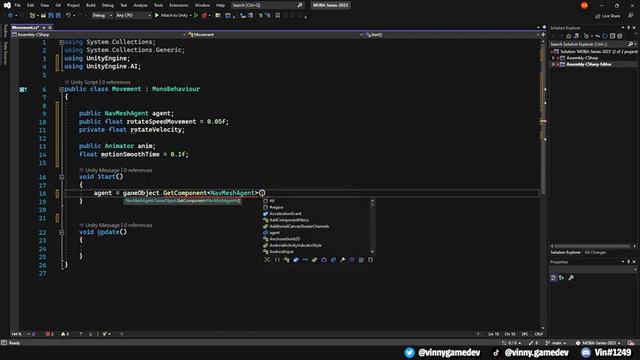The height and width of the screenshot is (360, 640).
Task: Open the Extensions menu
Action: click(179, 5)
